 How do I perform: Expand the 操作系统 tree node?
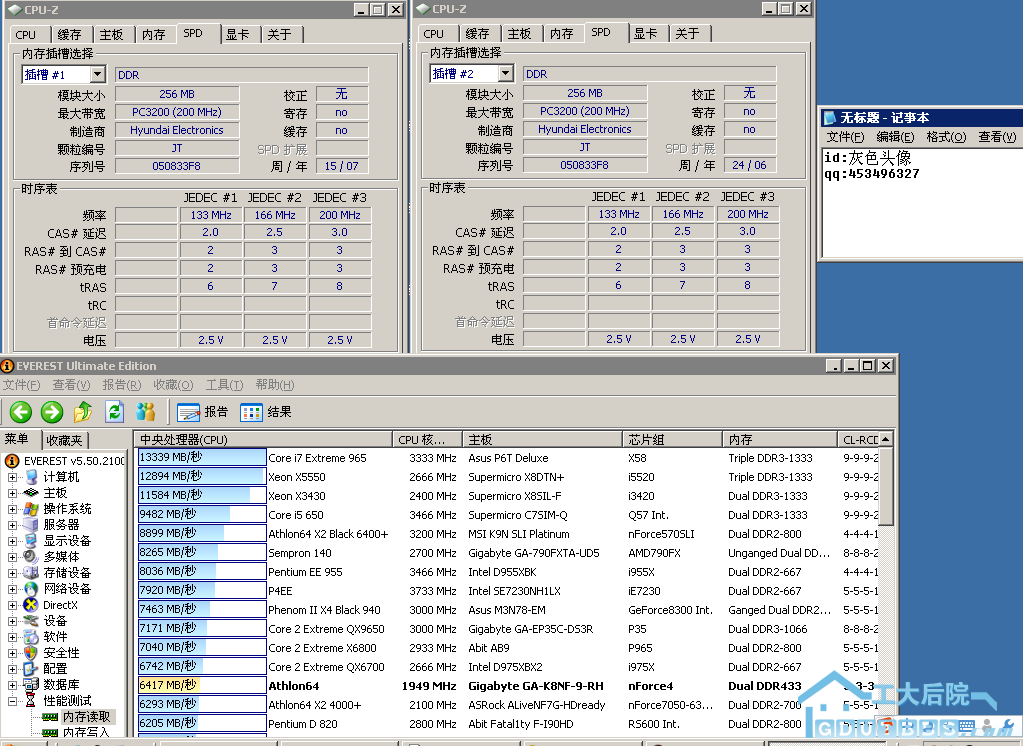point(12,509)
